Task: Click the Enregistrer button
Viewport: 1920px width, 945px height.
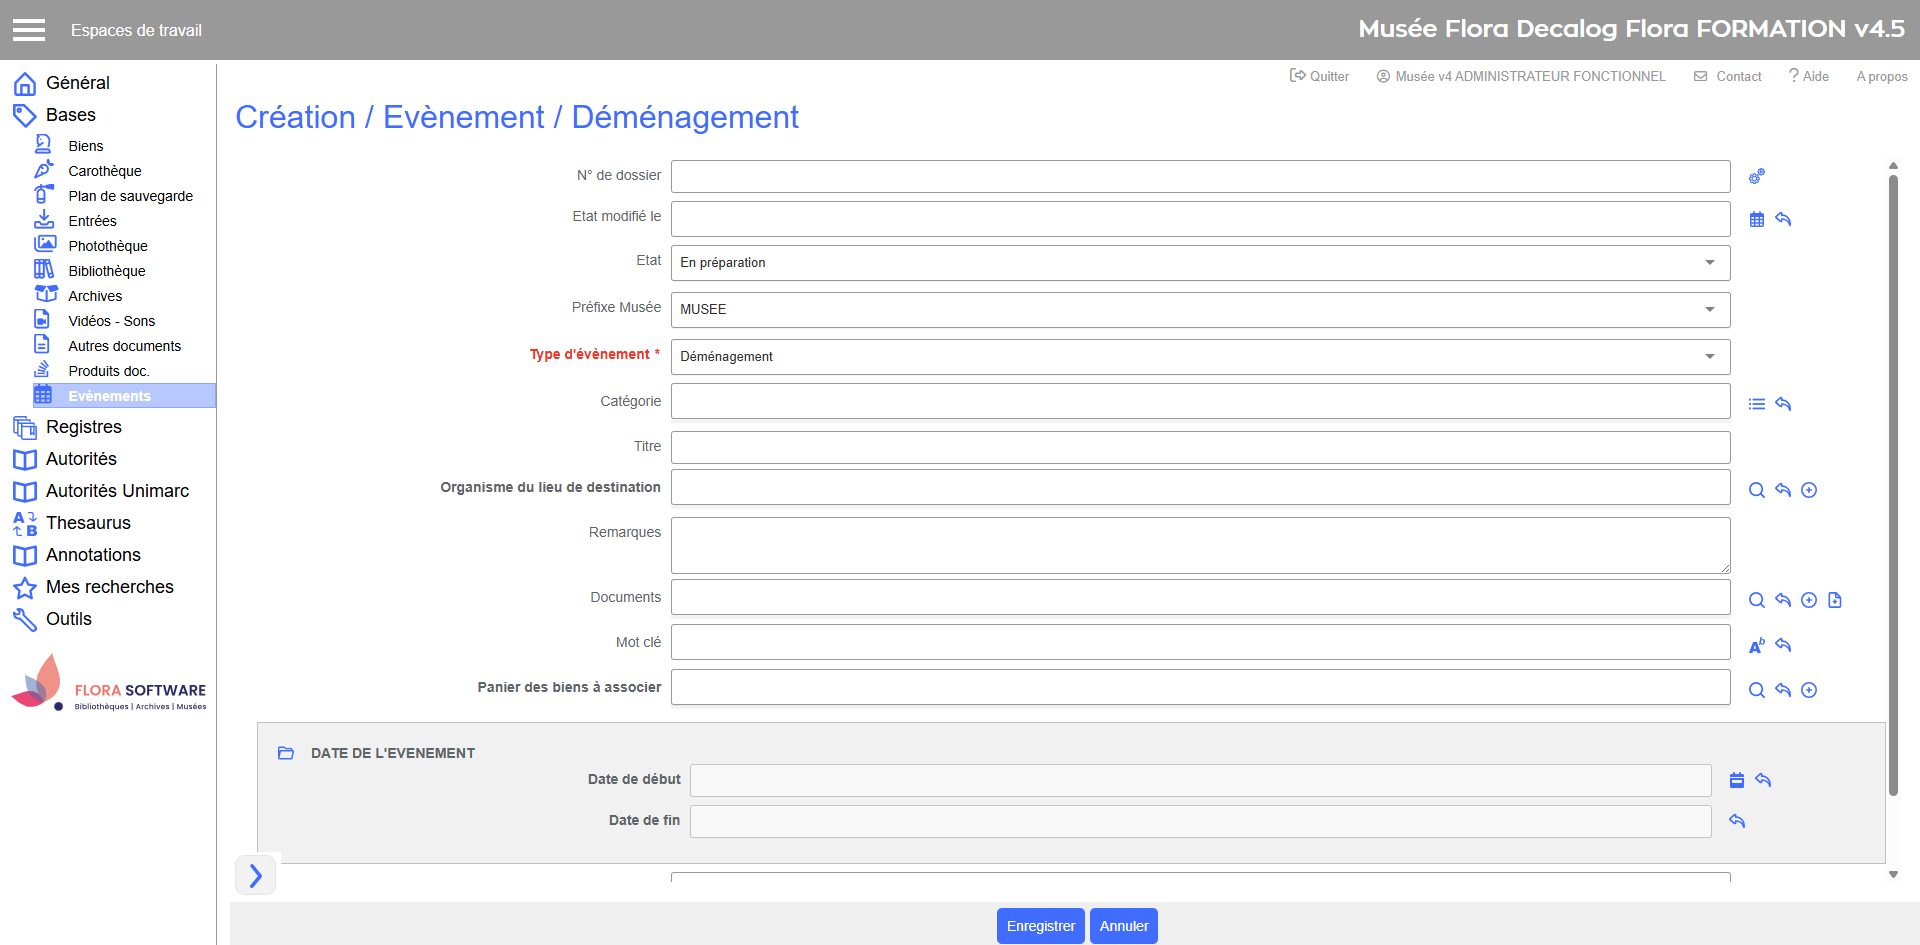Action: click(x=1040, y=926)
